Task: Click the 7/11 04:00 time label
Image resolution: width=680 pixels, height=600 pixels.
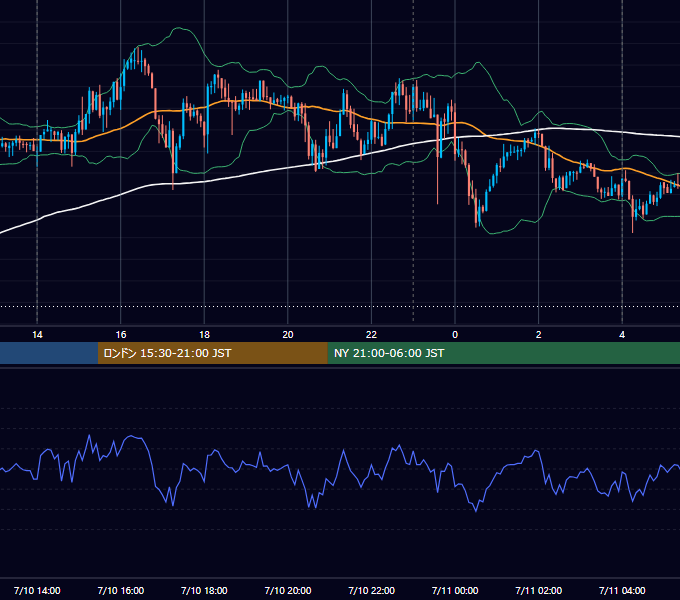Action: click(x=622, y=590)
